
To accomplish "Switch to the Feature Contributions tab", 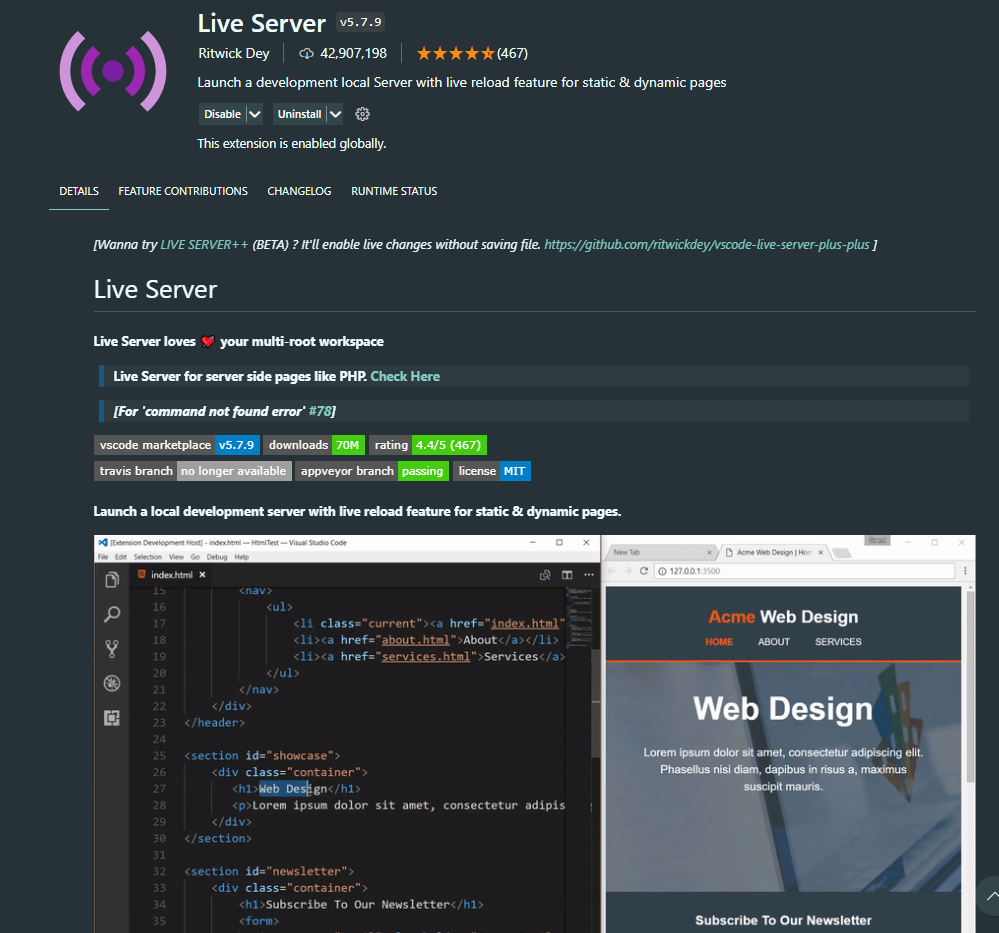I will click(183, 191).
